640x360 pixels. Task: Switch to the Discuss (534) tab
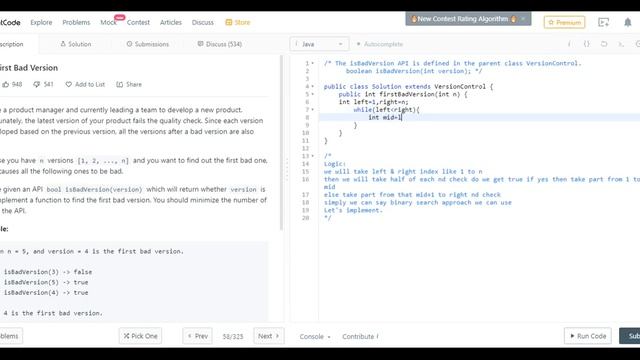pyautogui.click(x=220, y=44)
